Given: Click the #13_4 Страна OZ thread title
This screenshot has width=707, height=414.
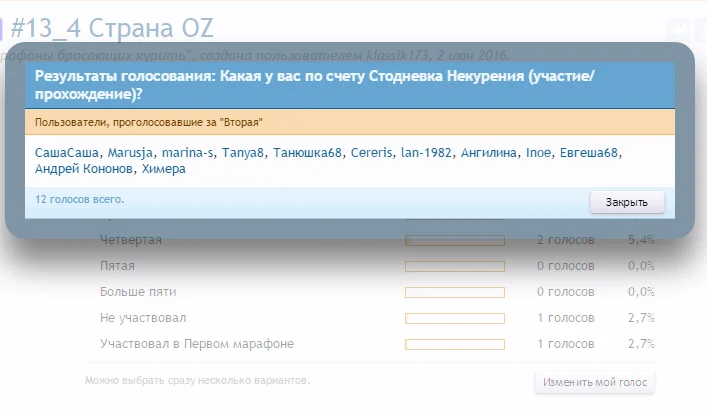Looking at the screenshot, I should point(112,28).
